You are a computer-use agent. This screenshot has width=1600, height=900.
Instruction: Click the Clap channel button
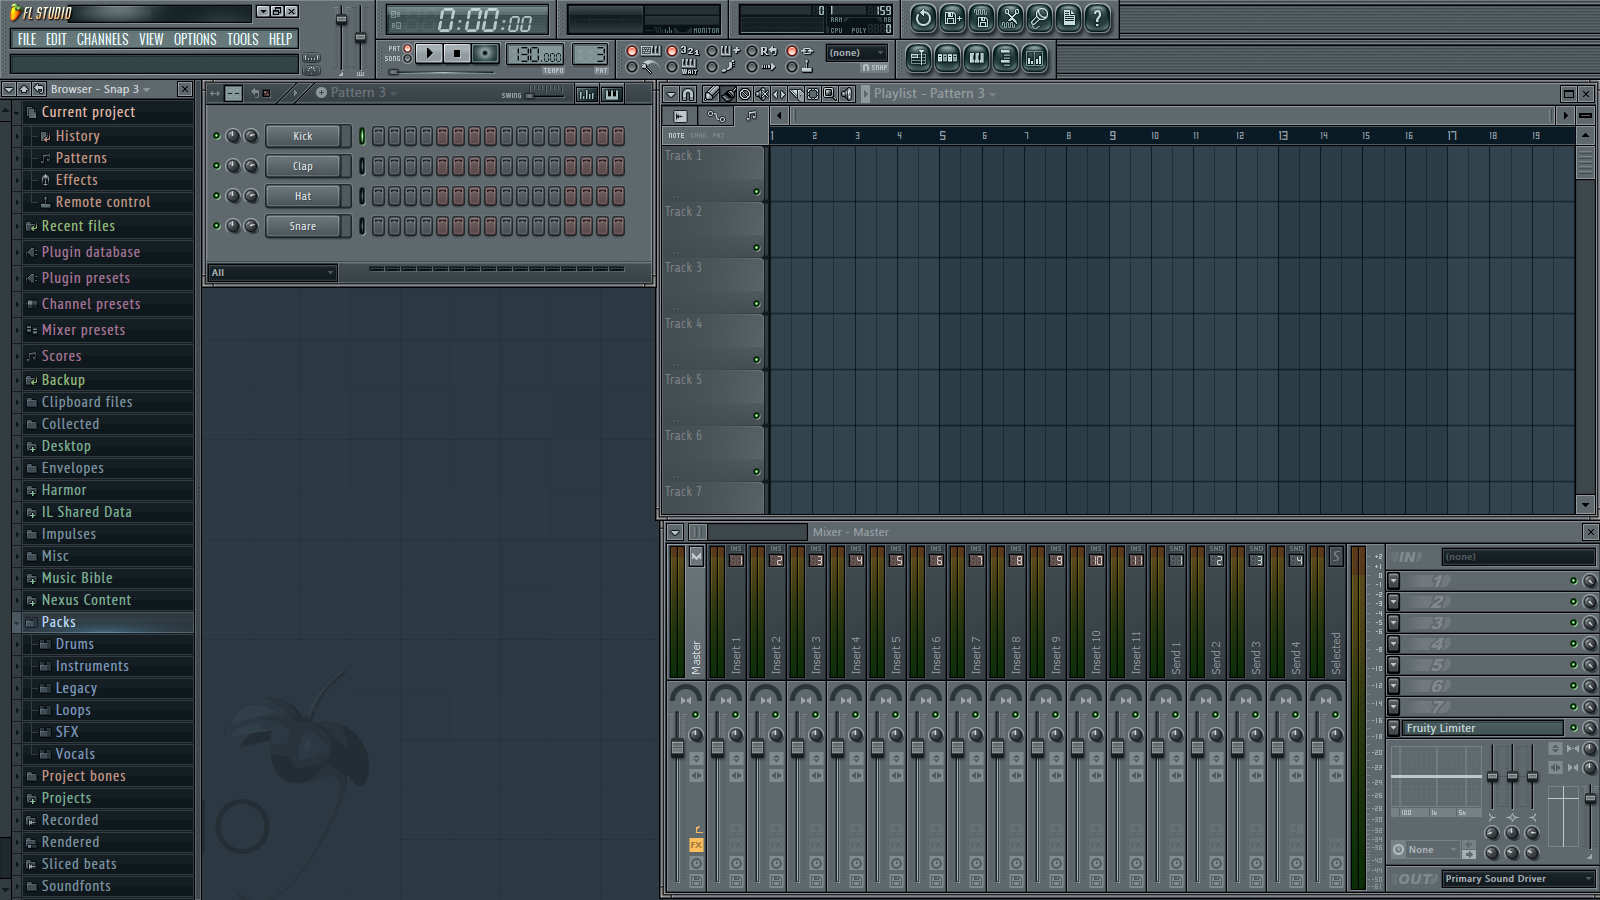tap(303, 166)
